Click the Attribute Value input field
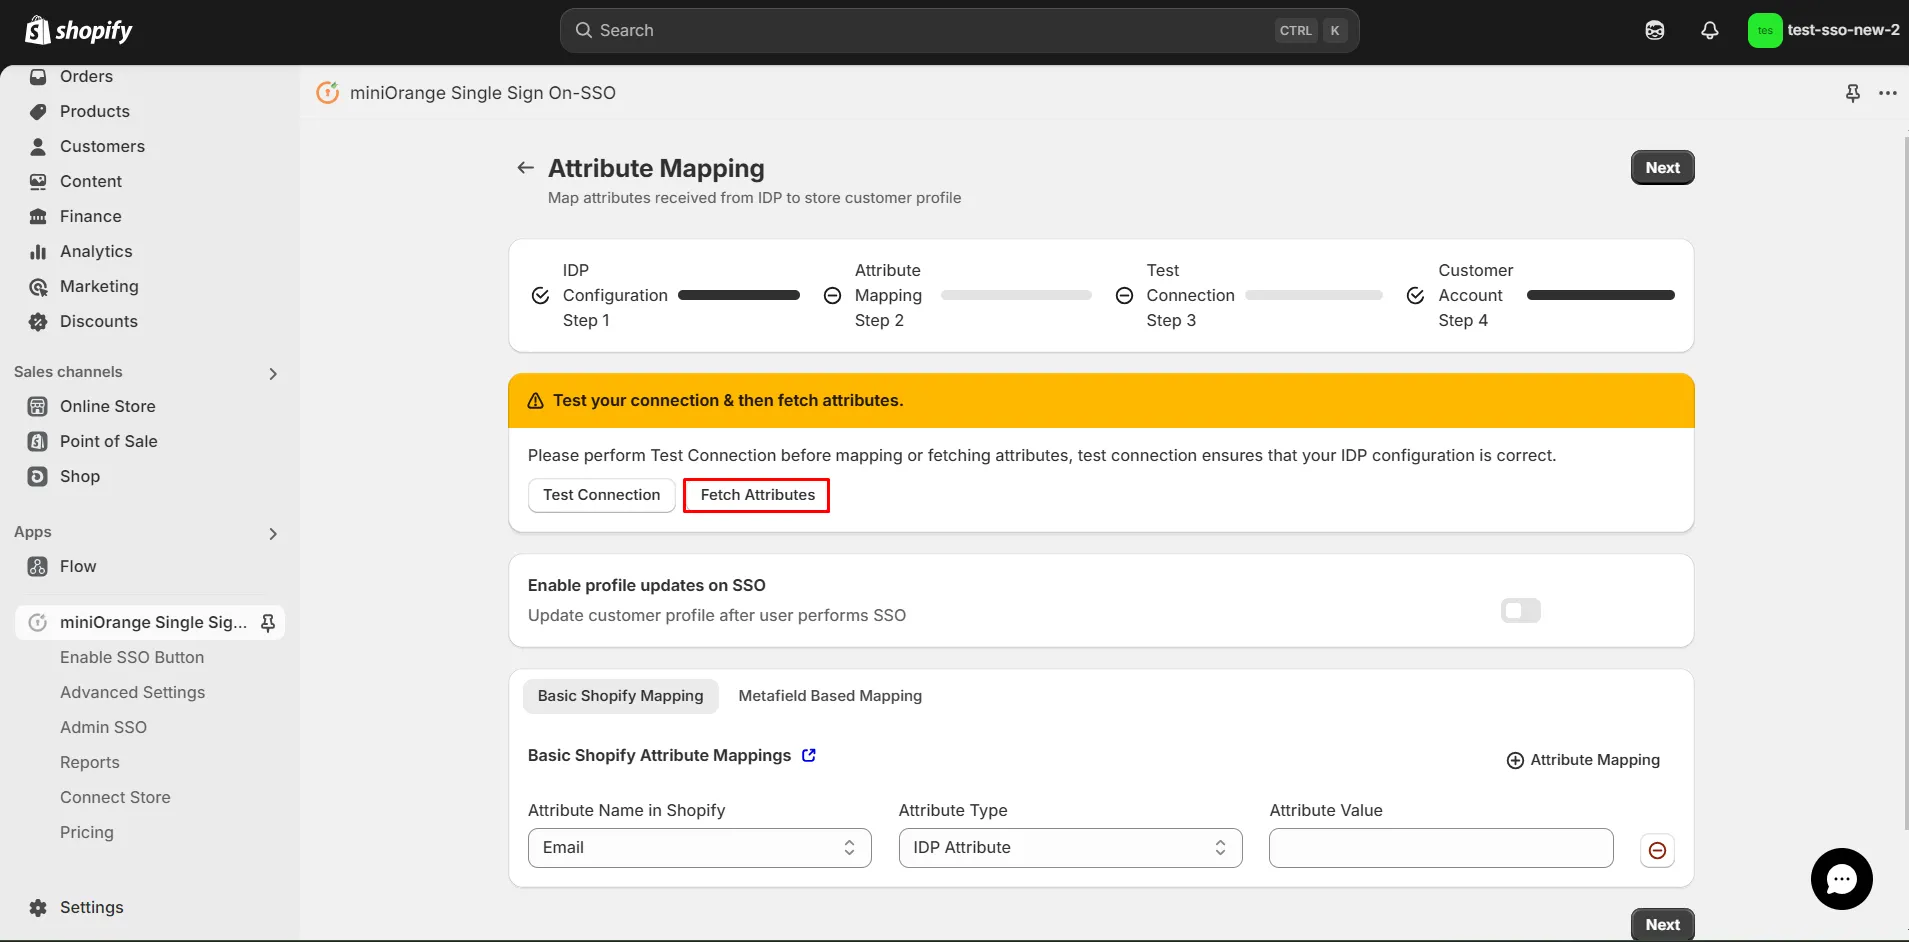 click(x=1440, y=848)
